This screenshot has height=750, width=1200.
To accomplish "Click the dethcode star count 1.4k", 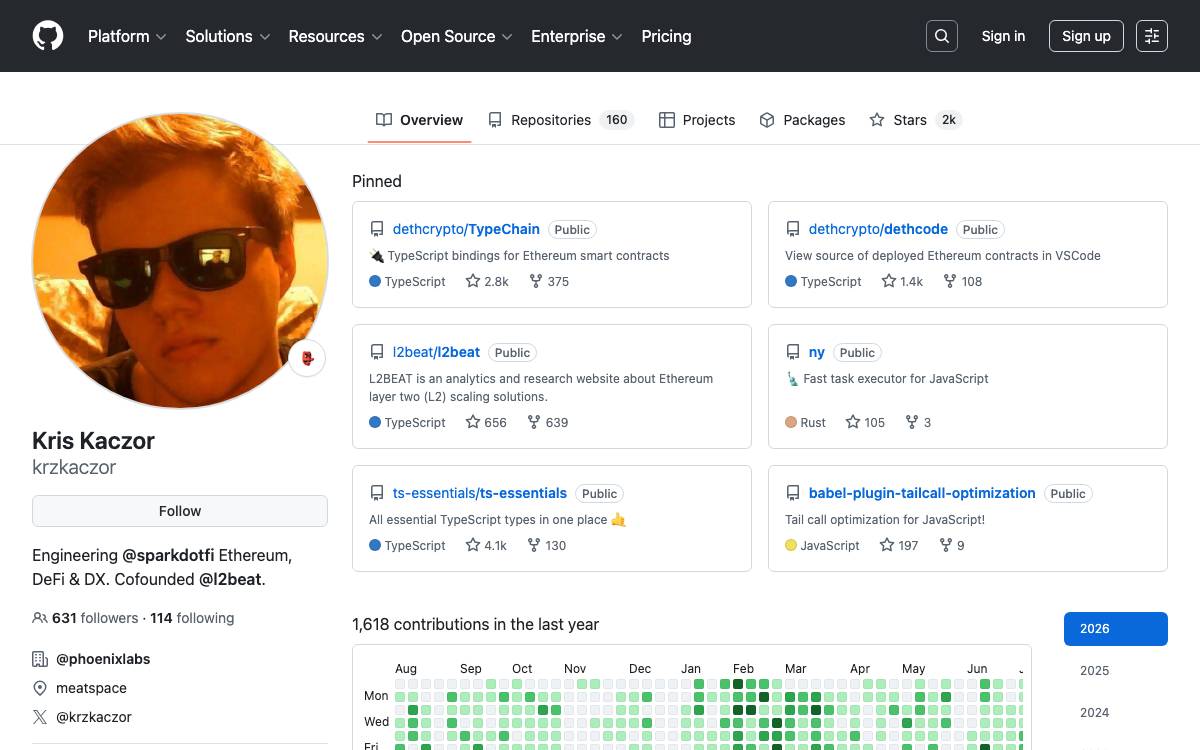I will (902, 281).
